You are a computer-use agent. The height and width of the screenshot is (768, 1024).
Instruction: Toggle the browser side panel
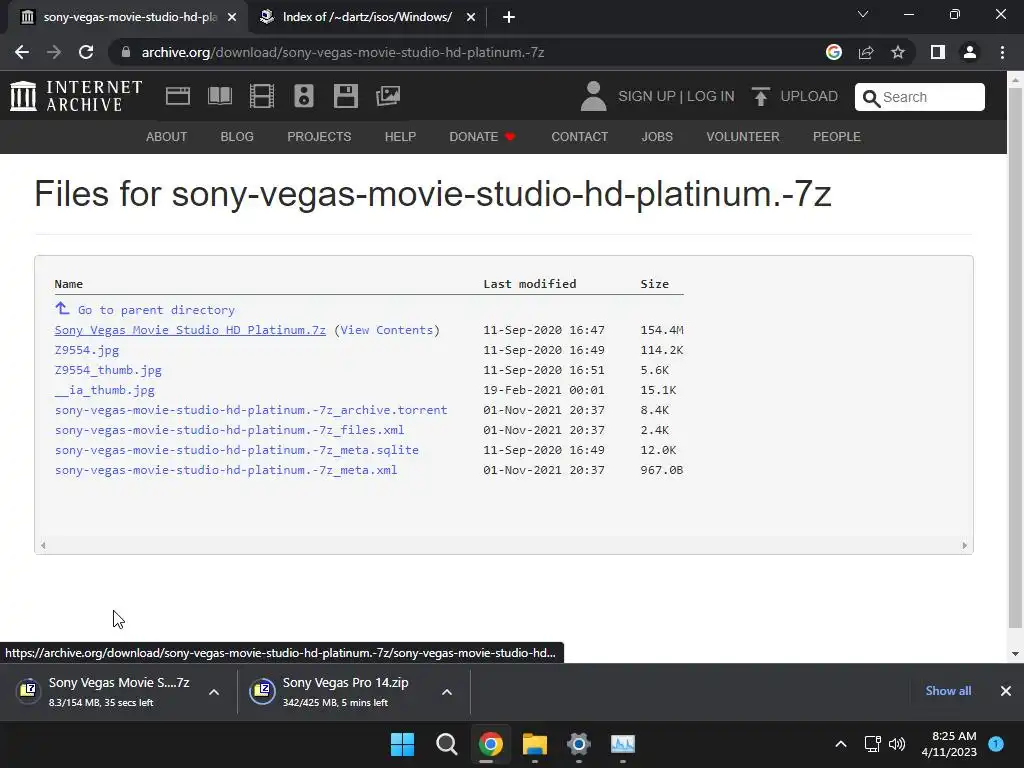point(938,52)
